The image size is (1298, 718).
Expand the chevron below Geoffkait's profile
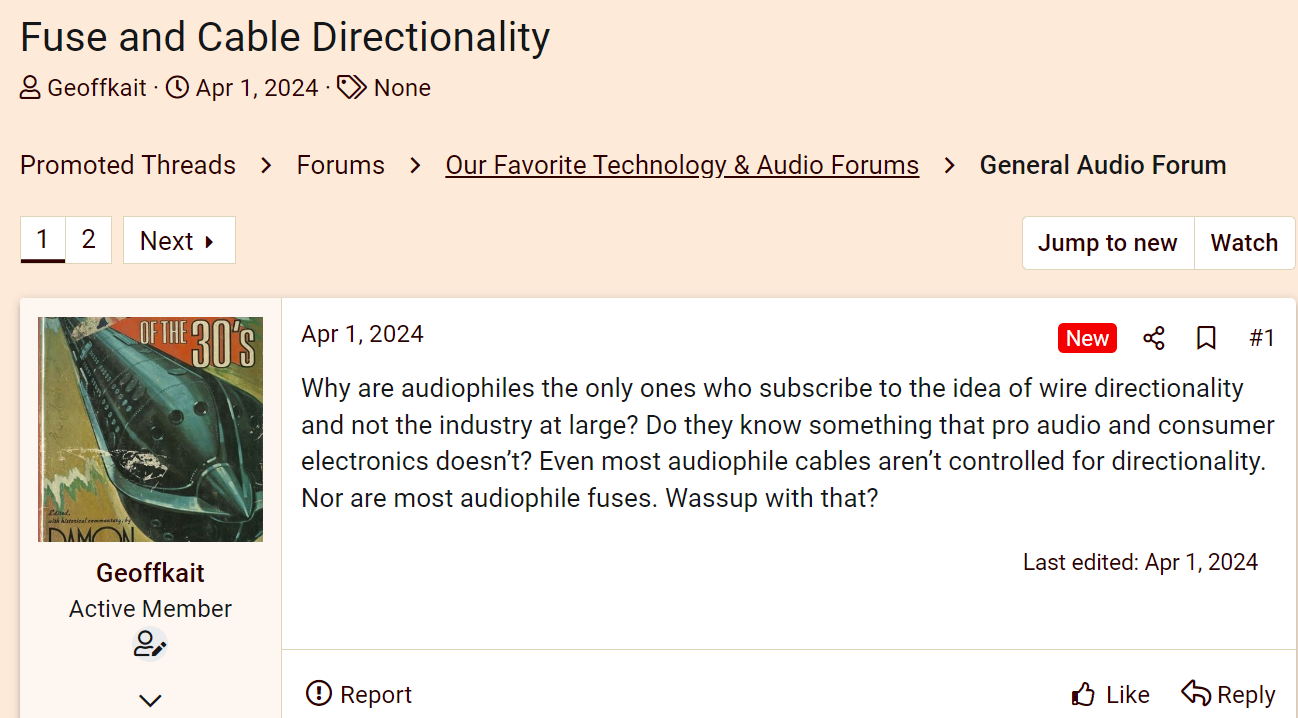coord(151,700)
